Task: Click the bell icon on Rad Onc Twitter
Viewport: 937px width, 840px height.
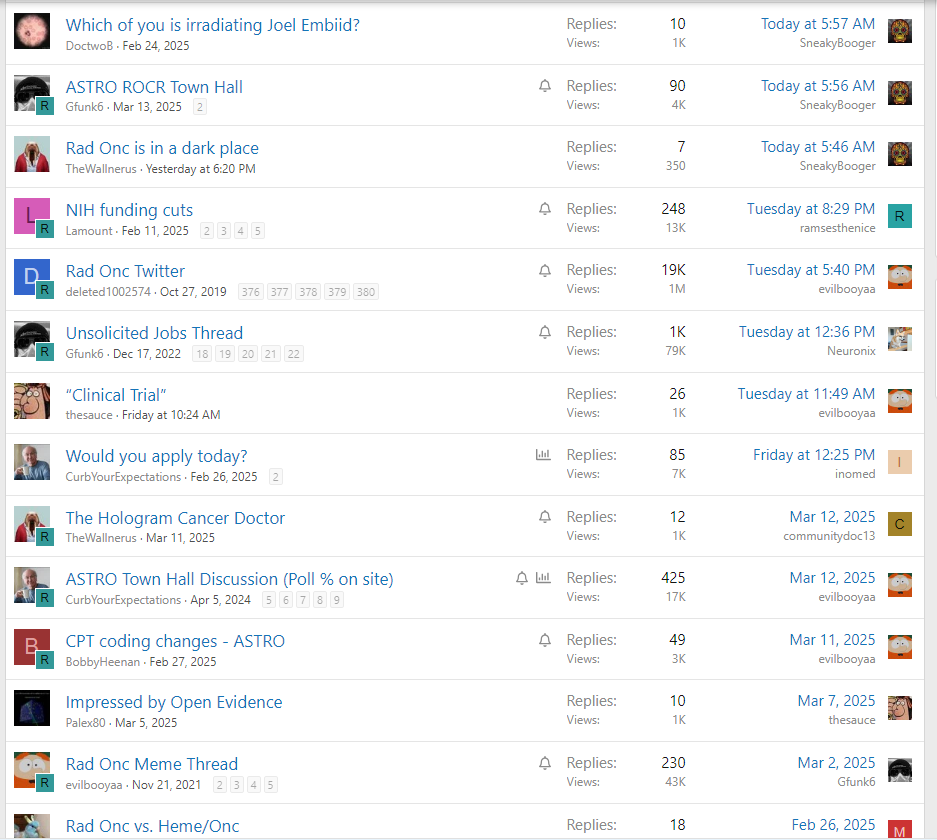Action: pyautogui.click(x=545, y=271)
